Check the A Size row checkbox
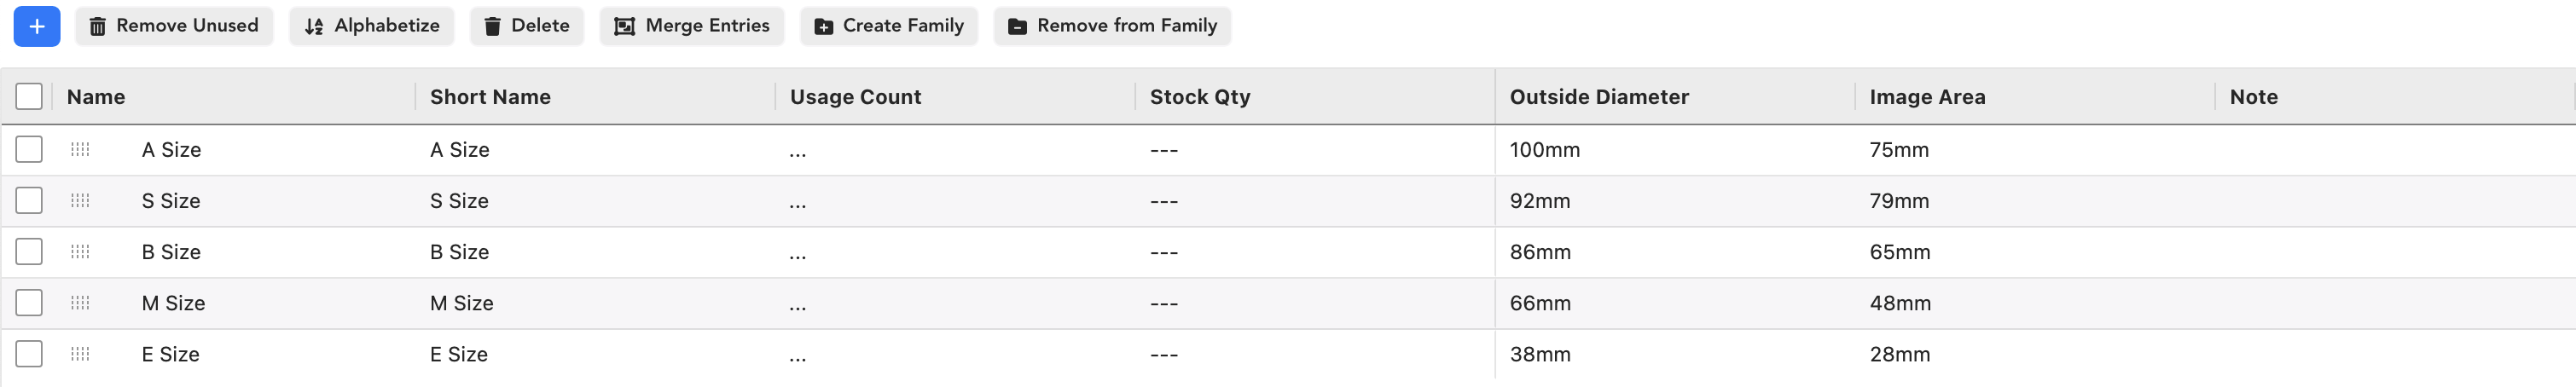Viewport: 2576px width, 387px height. point(29,150)
